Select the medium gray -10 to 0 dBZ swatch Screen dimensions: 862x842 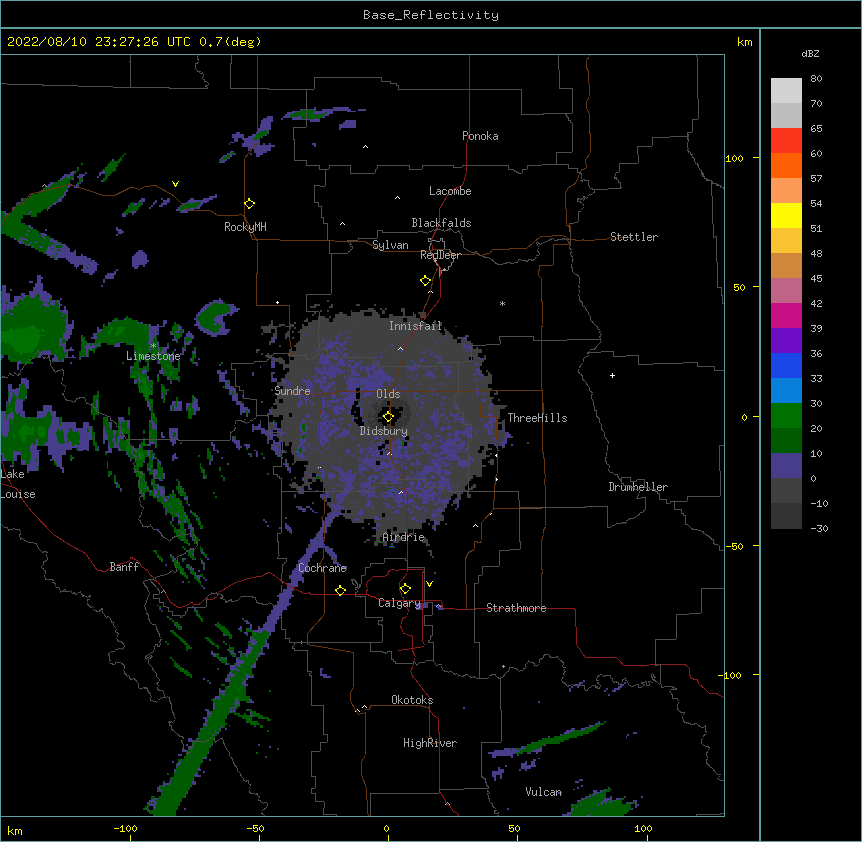786,491
